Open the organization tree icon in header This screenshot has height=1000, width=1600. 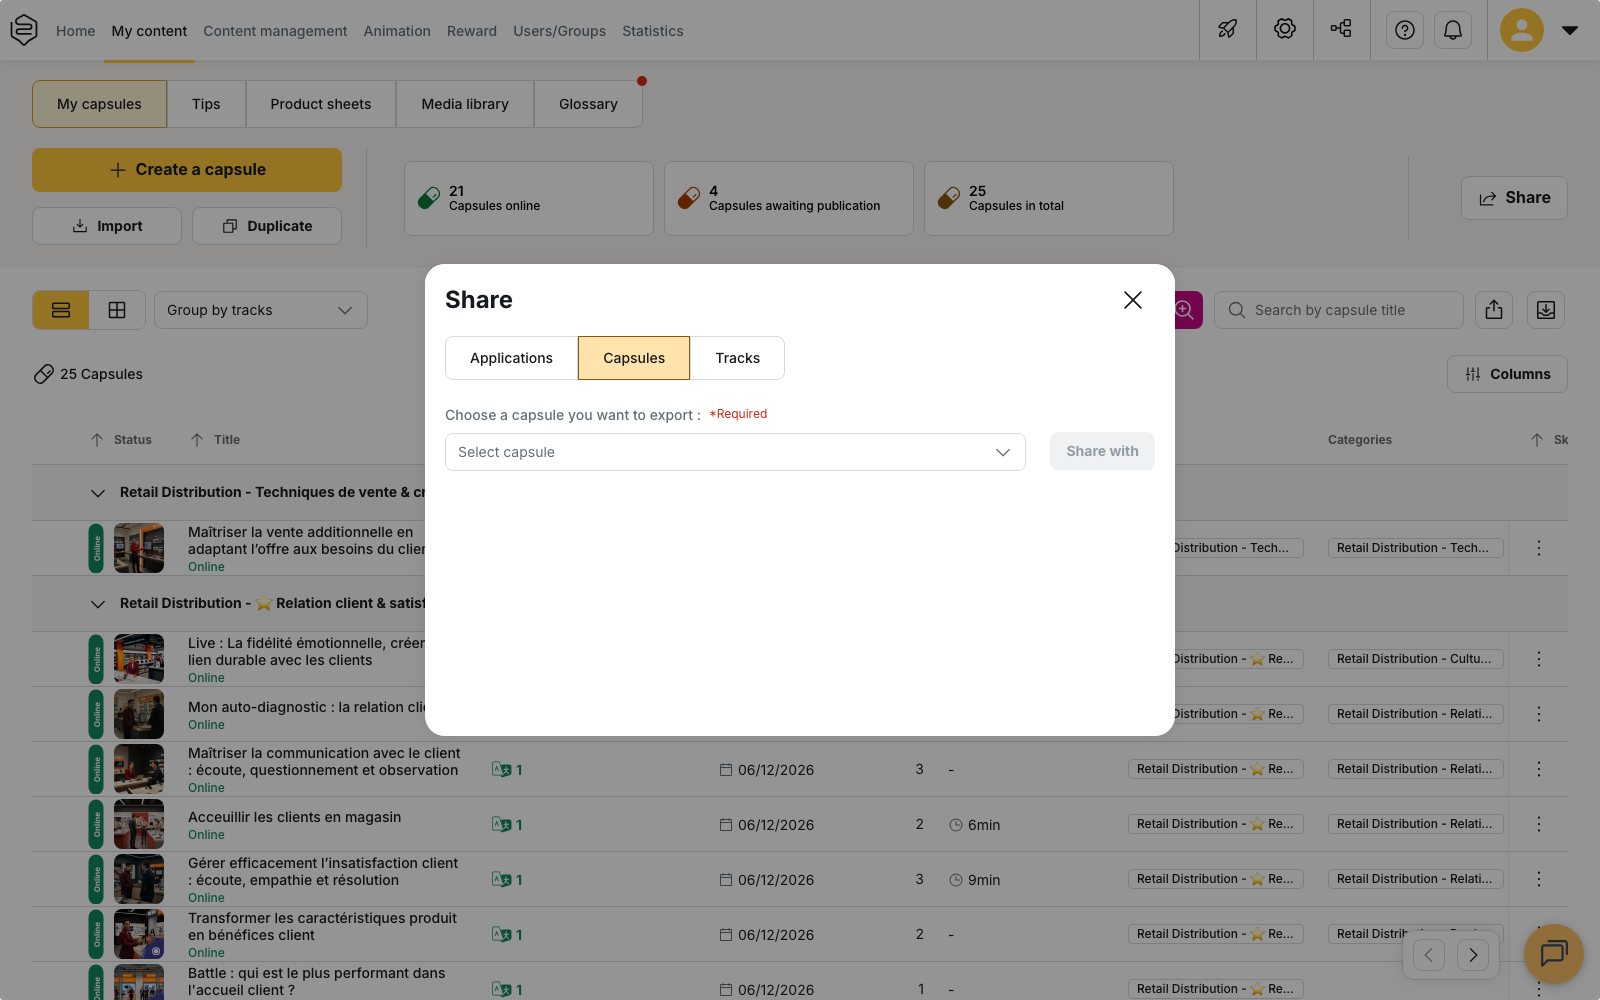tap(1341, 29)
